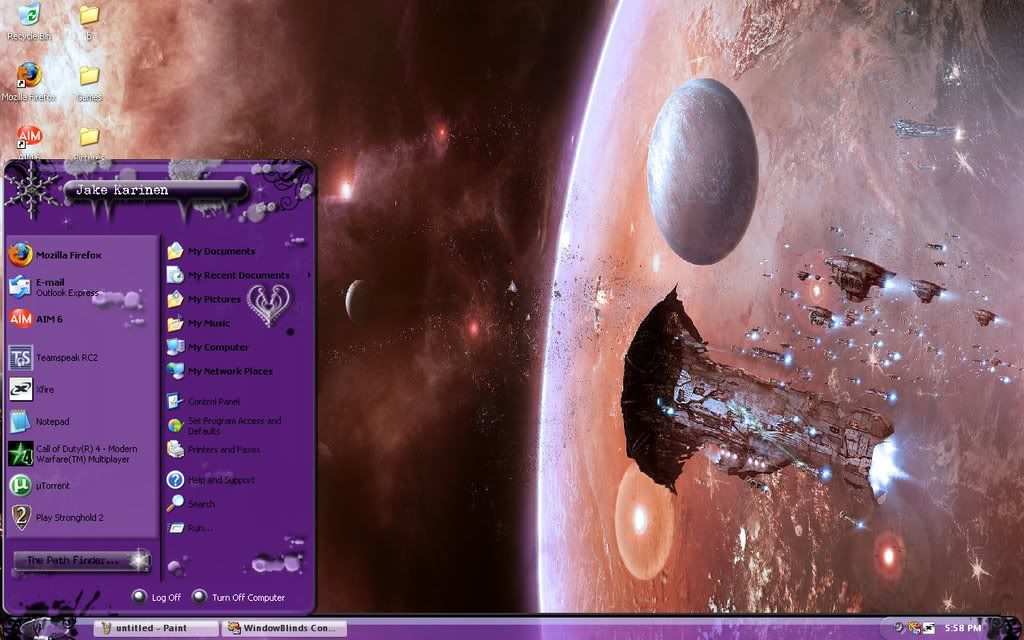Switch to WindowBlinds Con... taskbar button
1024x640 pixels.
coord(284,628)
